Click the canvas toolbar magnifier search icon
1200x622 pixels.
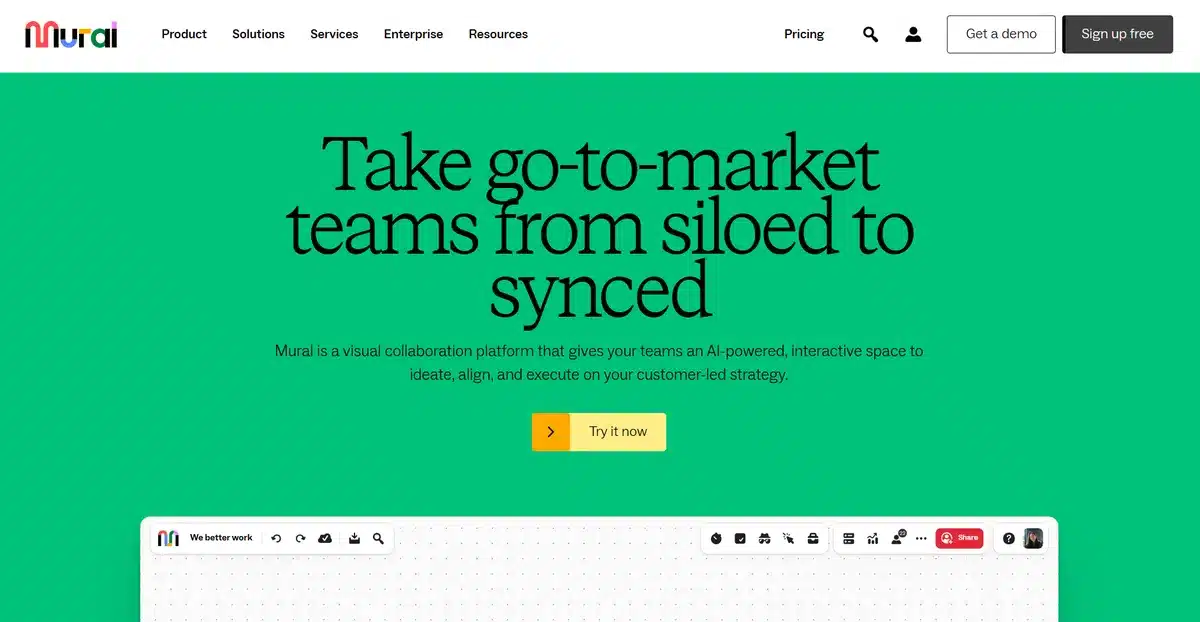[x=378, y=538]
